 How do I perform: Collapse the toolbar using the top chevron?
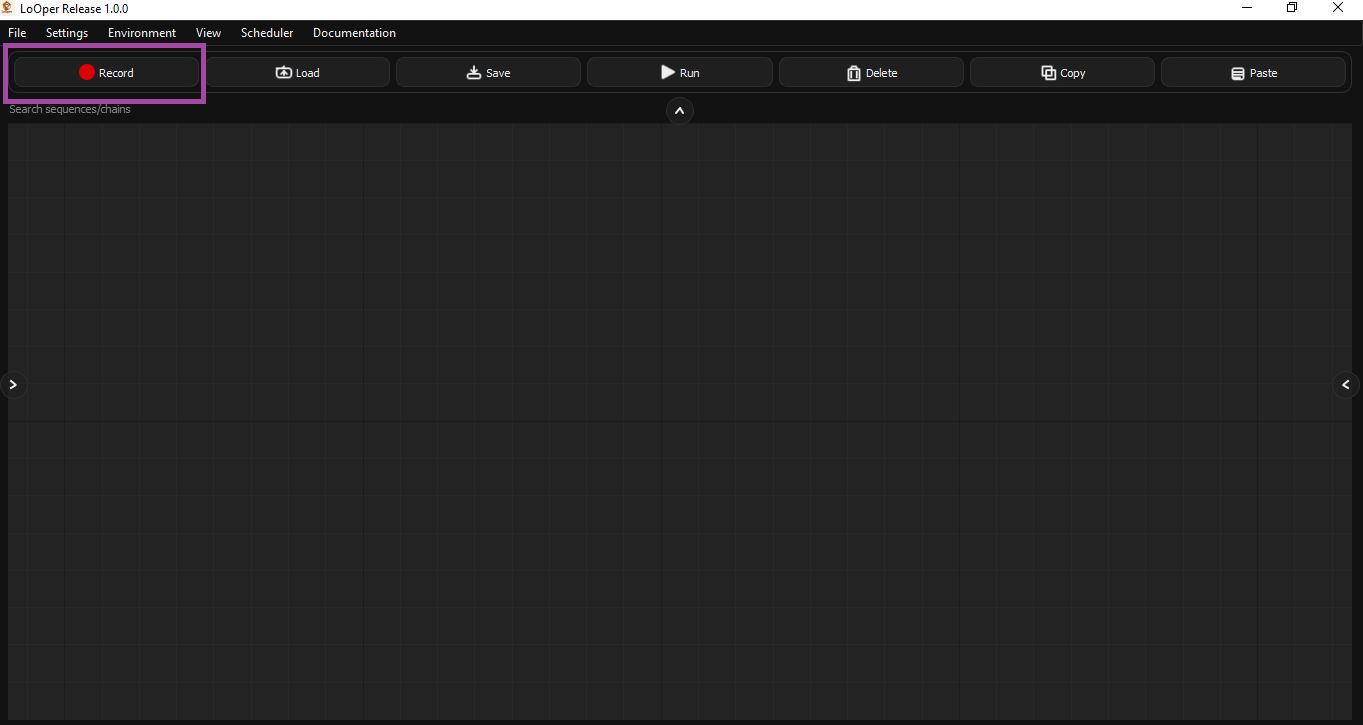[679, 110]
